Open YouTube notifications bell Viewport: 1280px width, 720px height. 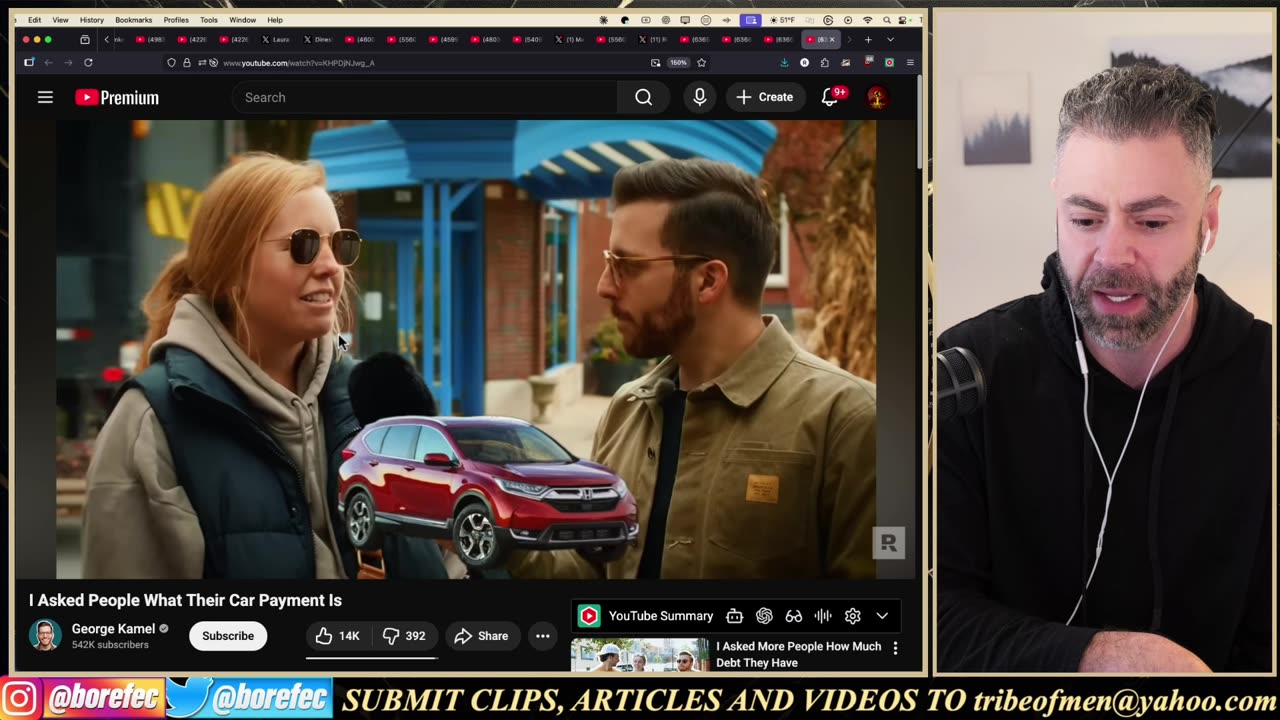coord(830,97)
